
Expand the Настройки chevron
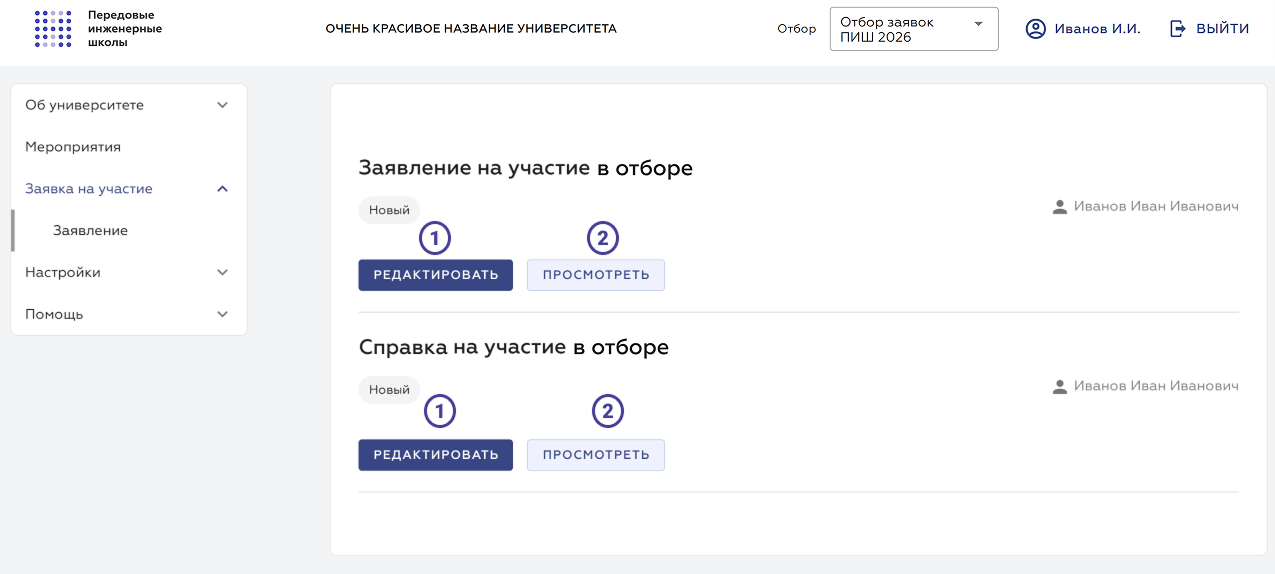click(x=223, y=272)
